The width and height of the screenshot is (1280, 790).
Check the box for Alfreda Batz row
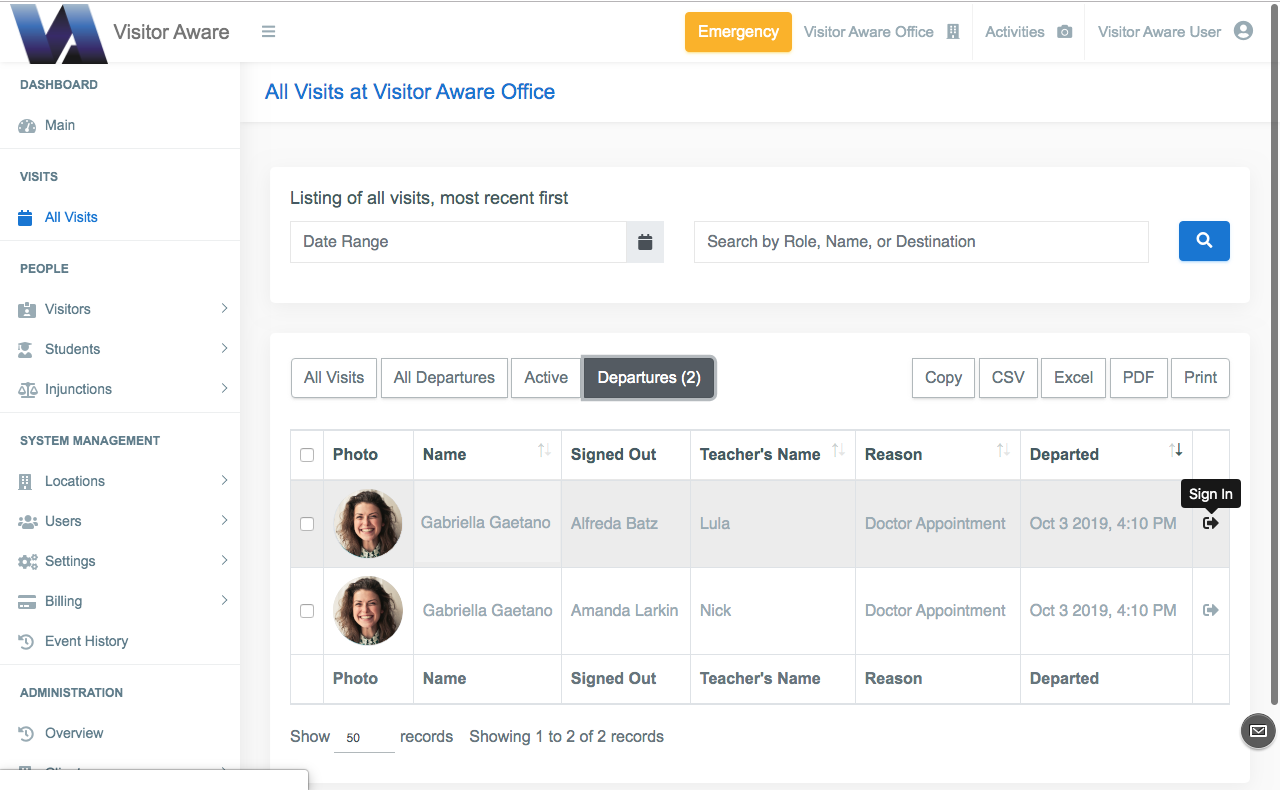[307, 524]
